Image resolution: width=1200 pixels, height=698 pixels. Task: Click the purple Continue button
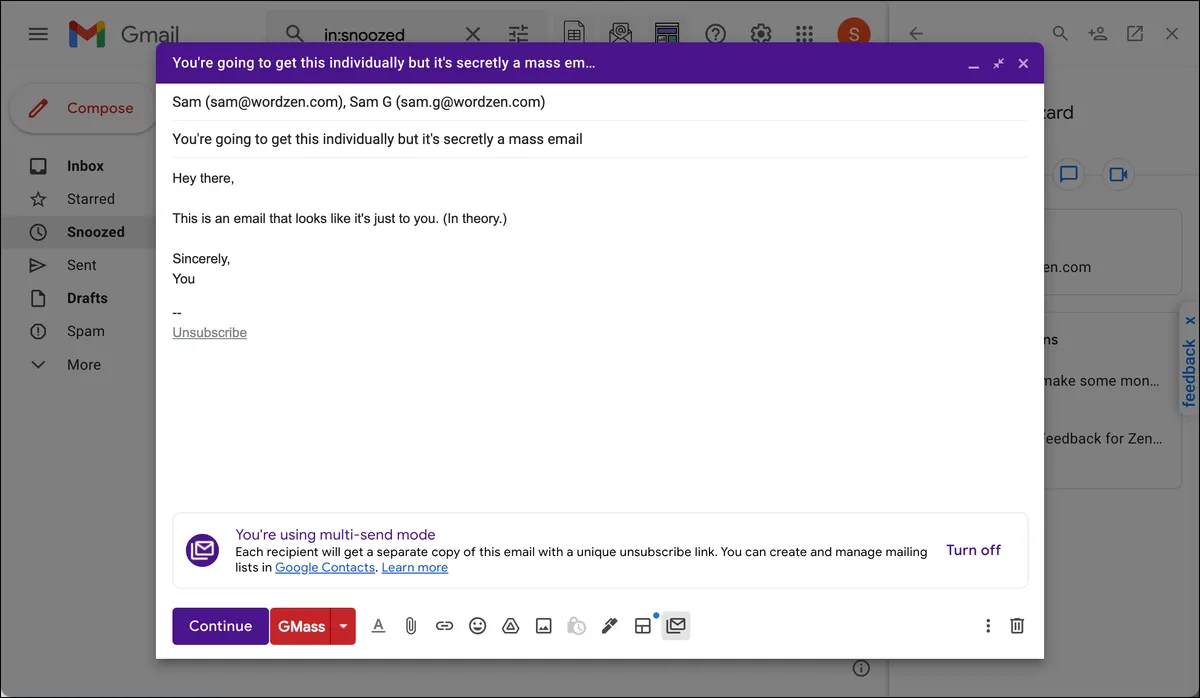[x=220, y=626]
